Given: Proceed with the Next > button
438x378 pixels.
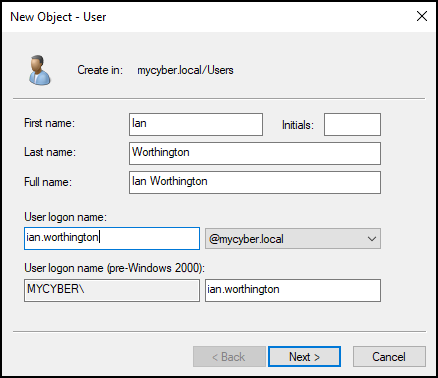Looking at the screenshot, I should tap(304, 357).
